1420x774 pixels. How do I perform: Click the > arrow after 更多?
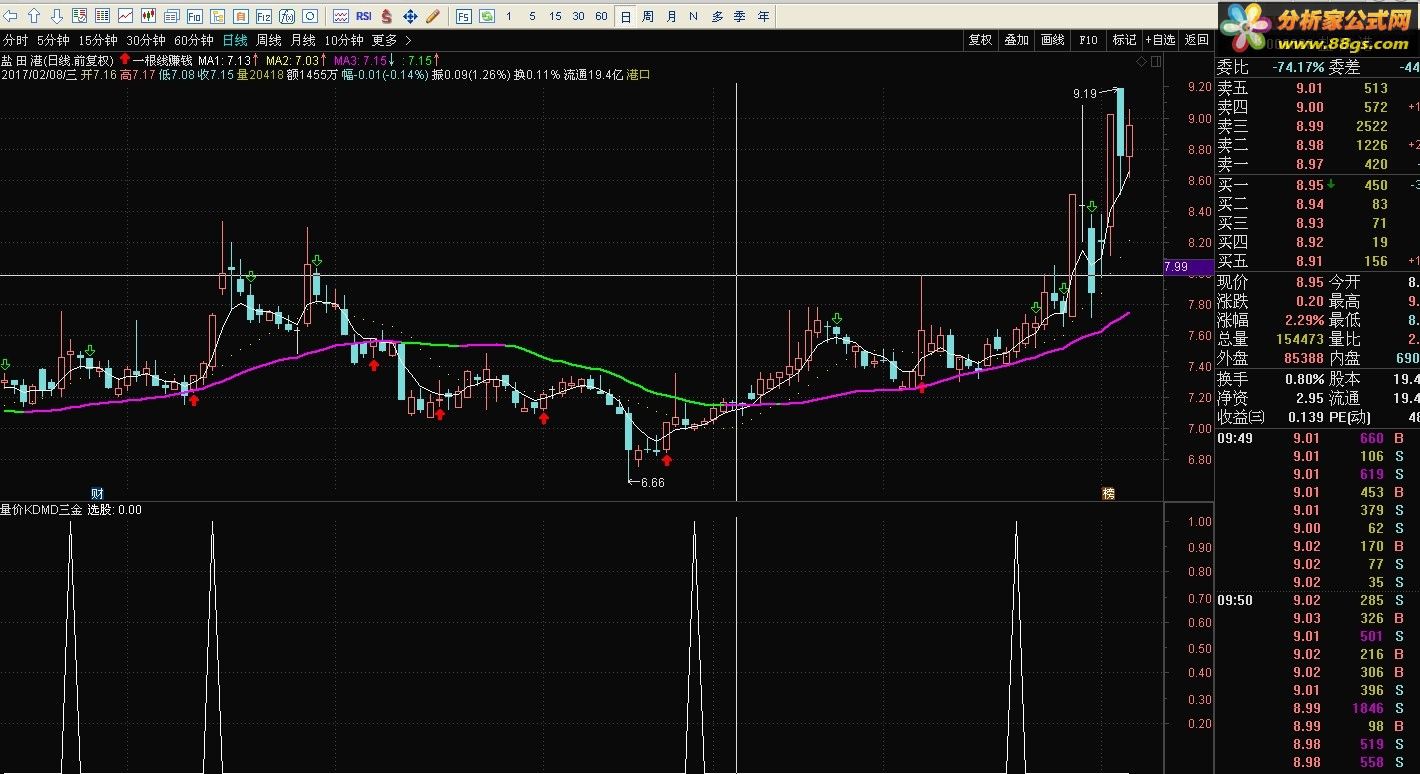pos(408,40)
